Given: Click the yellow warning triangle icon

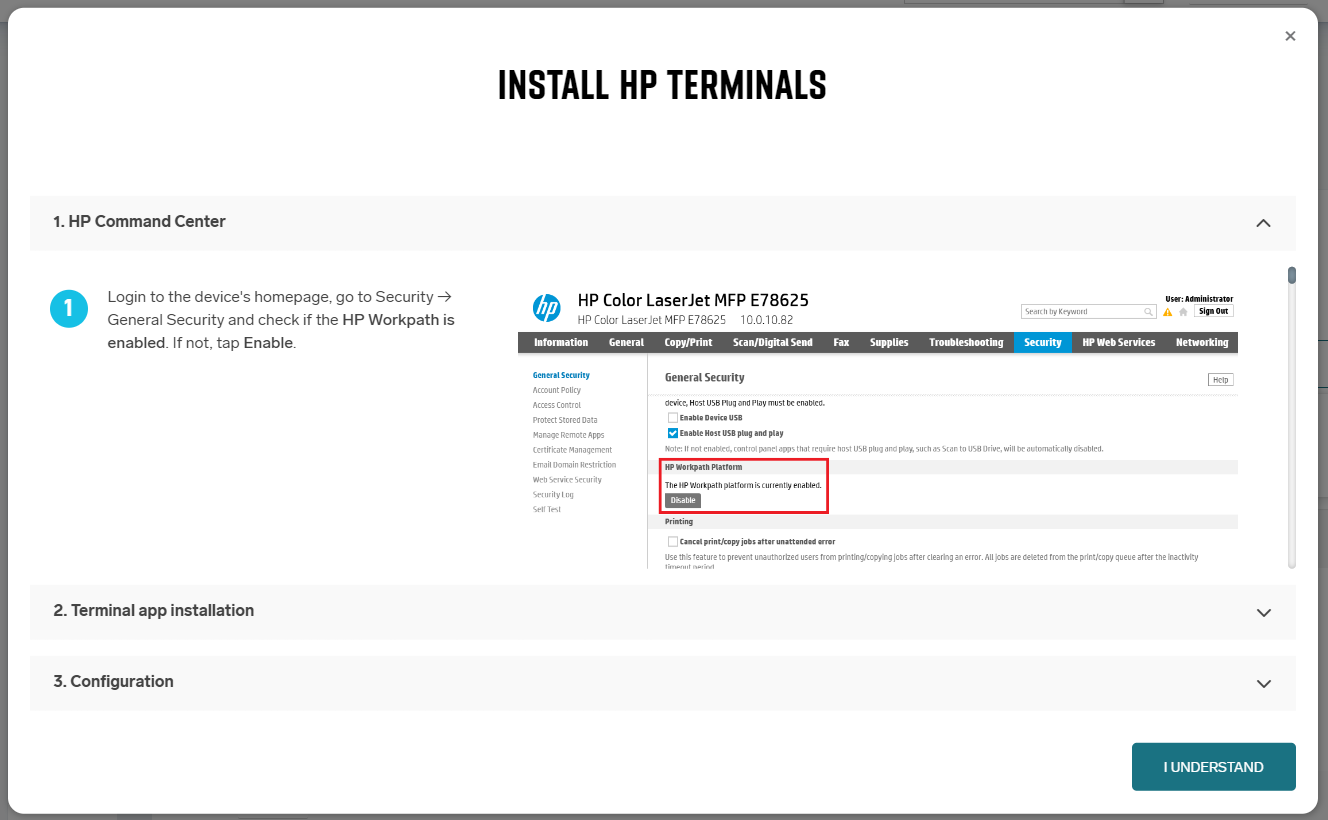Looking at the screenshot, I should (1167, 312).
